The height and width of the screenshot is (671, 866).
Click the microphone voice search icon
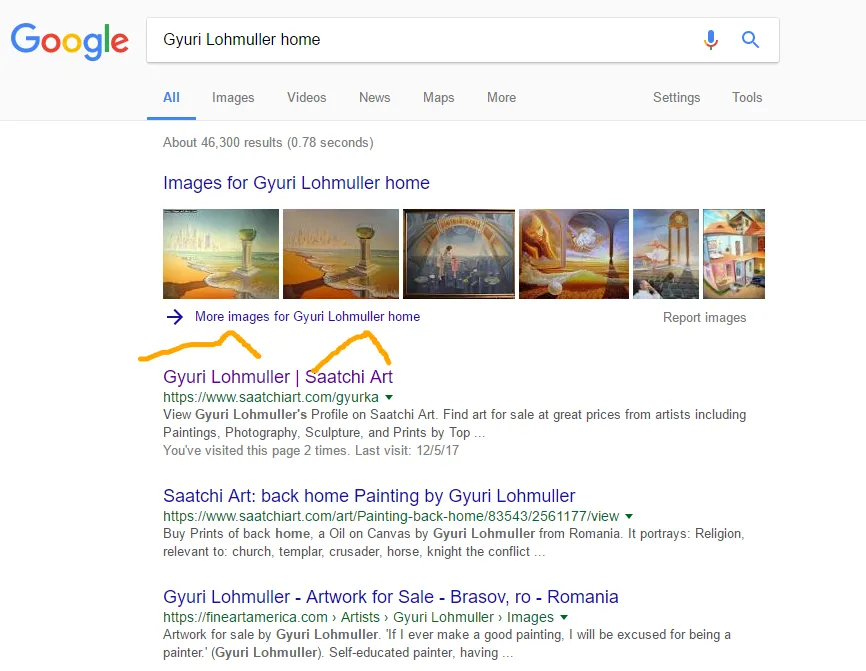click(711, 40)
